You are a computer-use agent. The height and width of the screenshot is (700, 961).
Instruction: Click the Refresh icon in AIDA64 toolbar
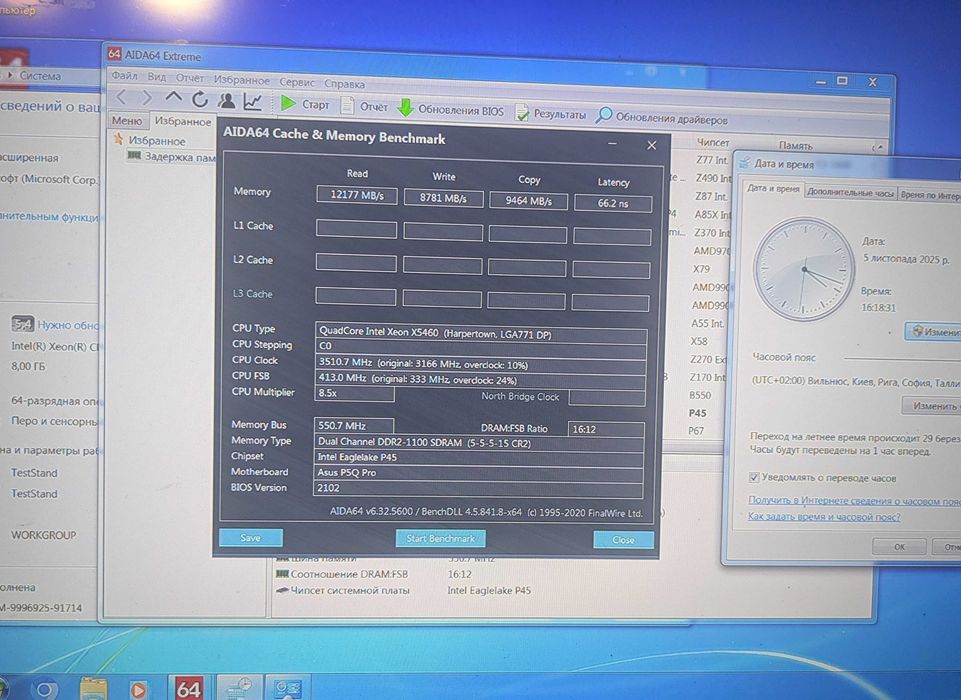click(199, 99)
